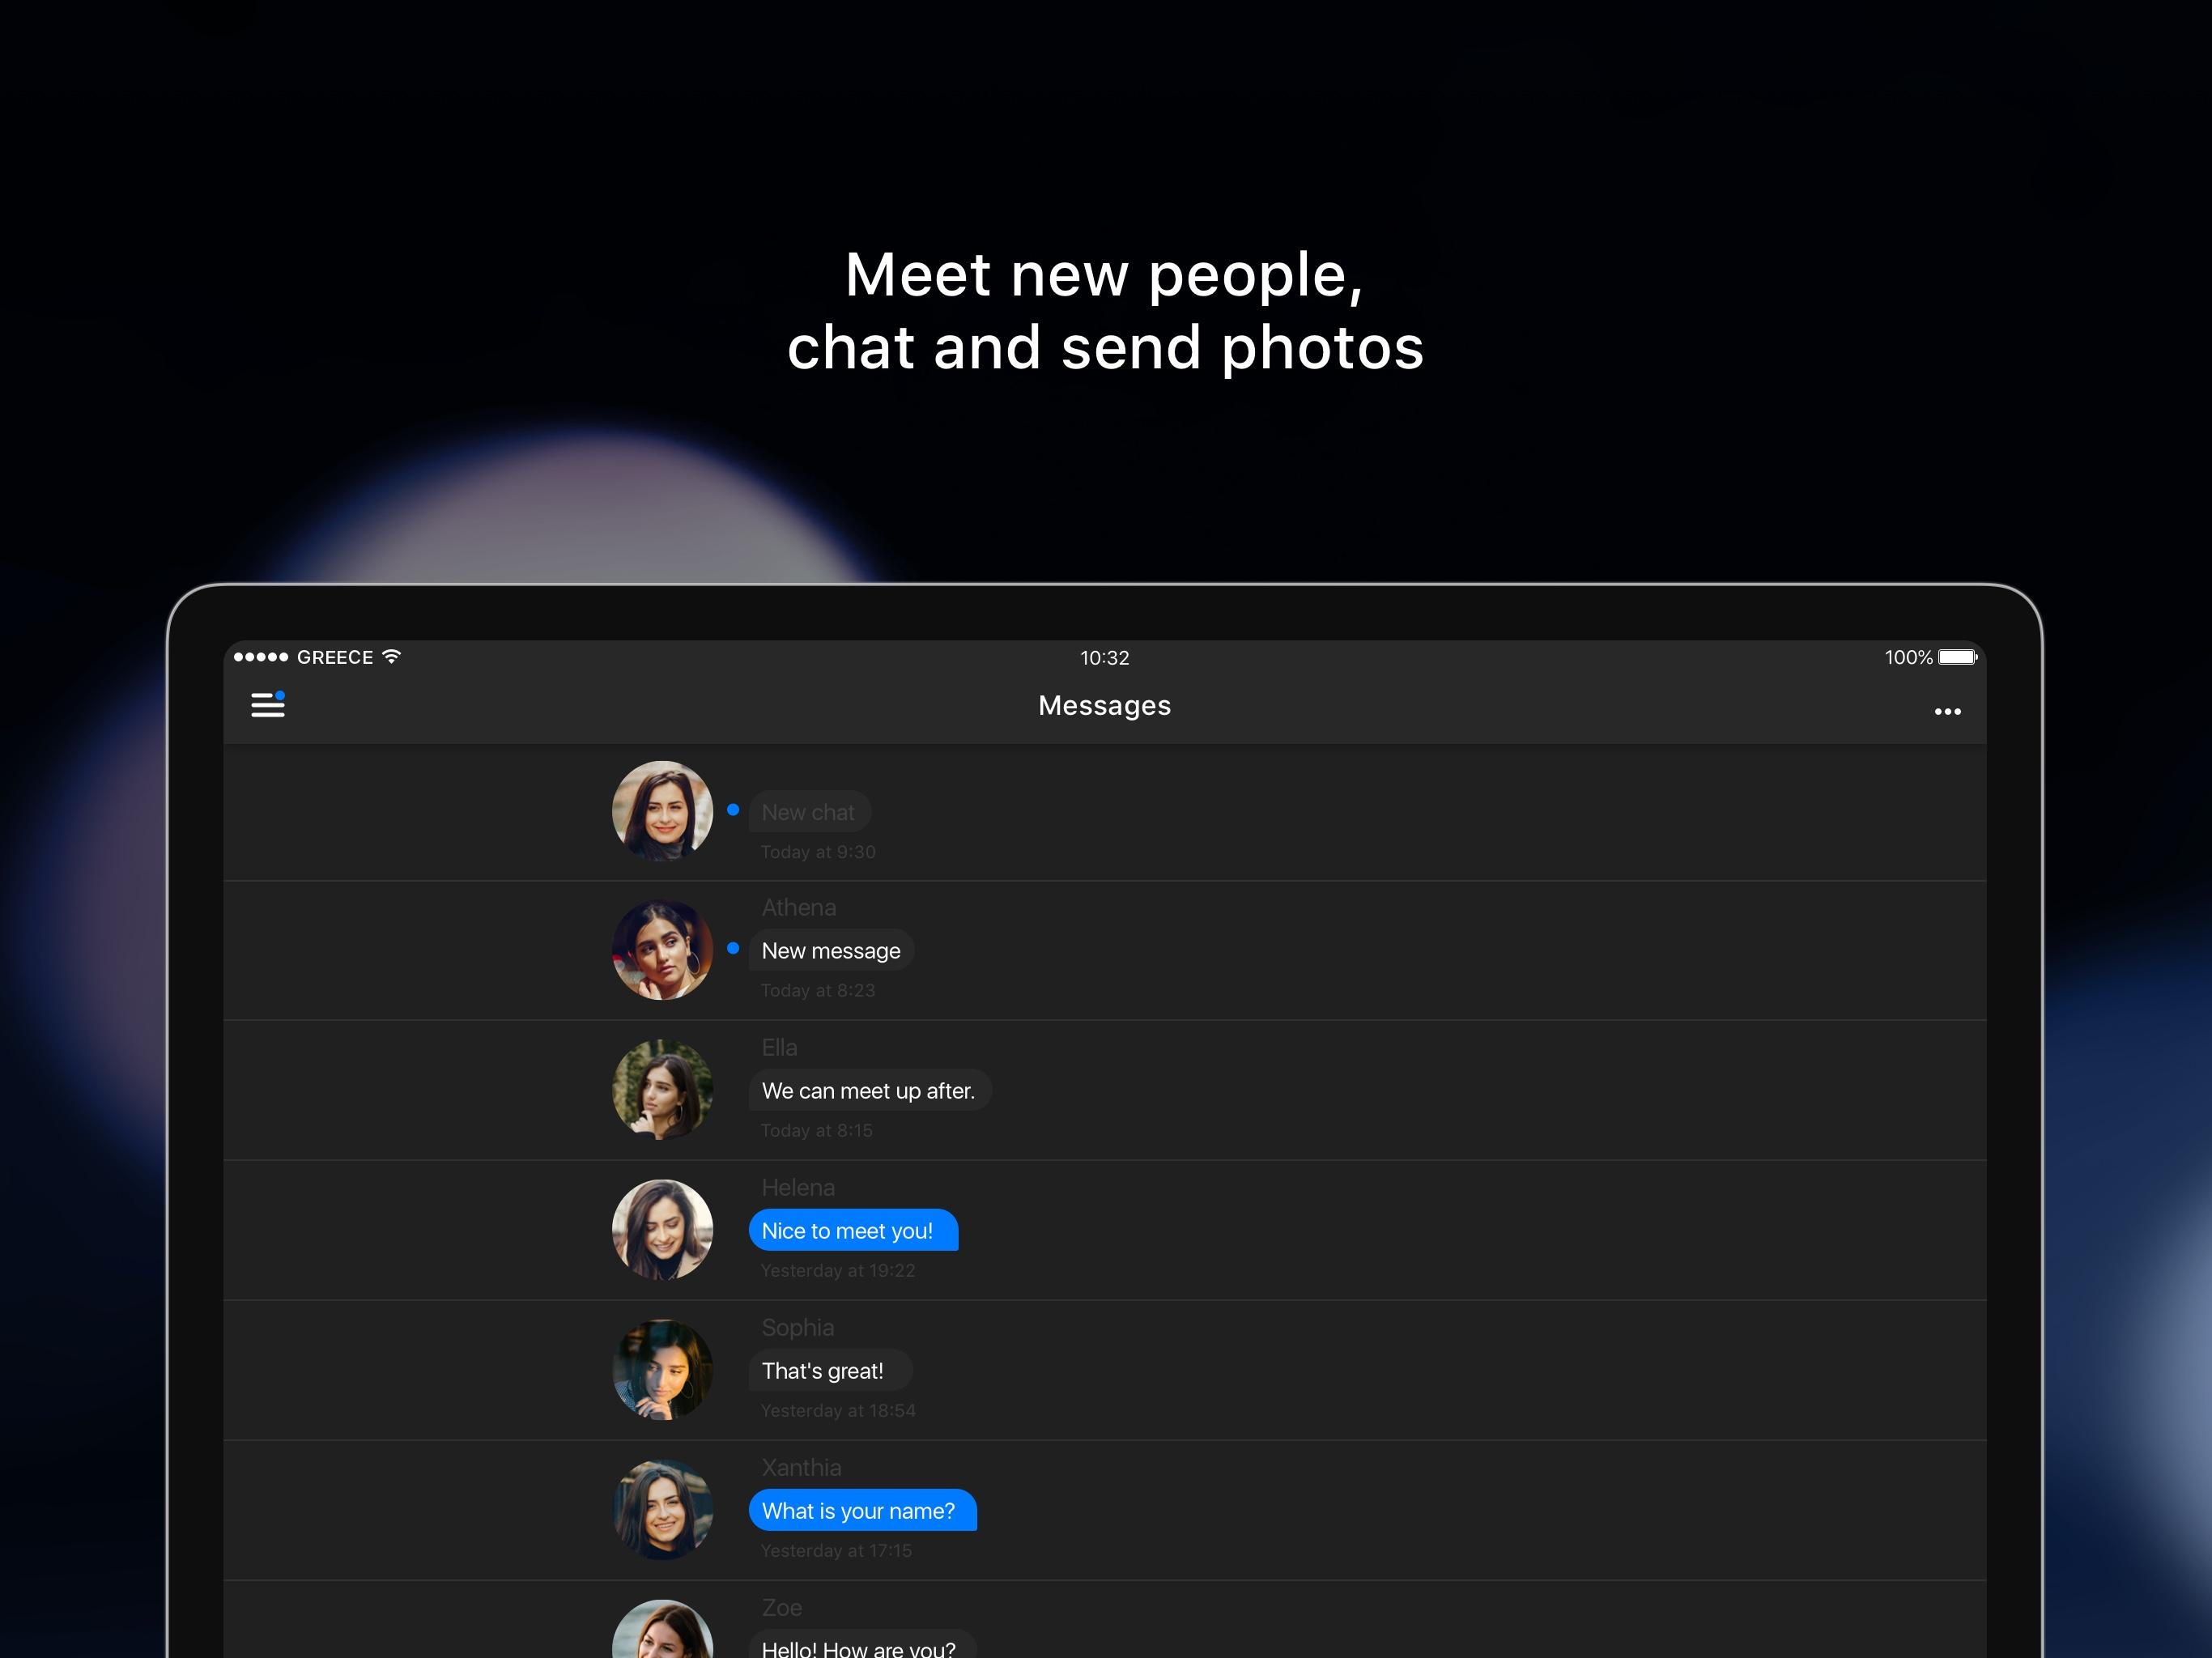The image size is (2212, 1658).
Task: Tap the Wi-Fi status icon
Action: point(391,656)
